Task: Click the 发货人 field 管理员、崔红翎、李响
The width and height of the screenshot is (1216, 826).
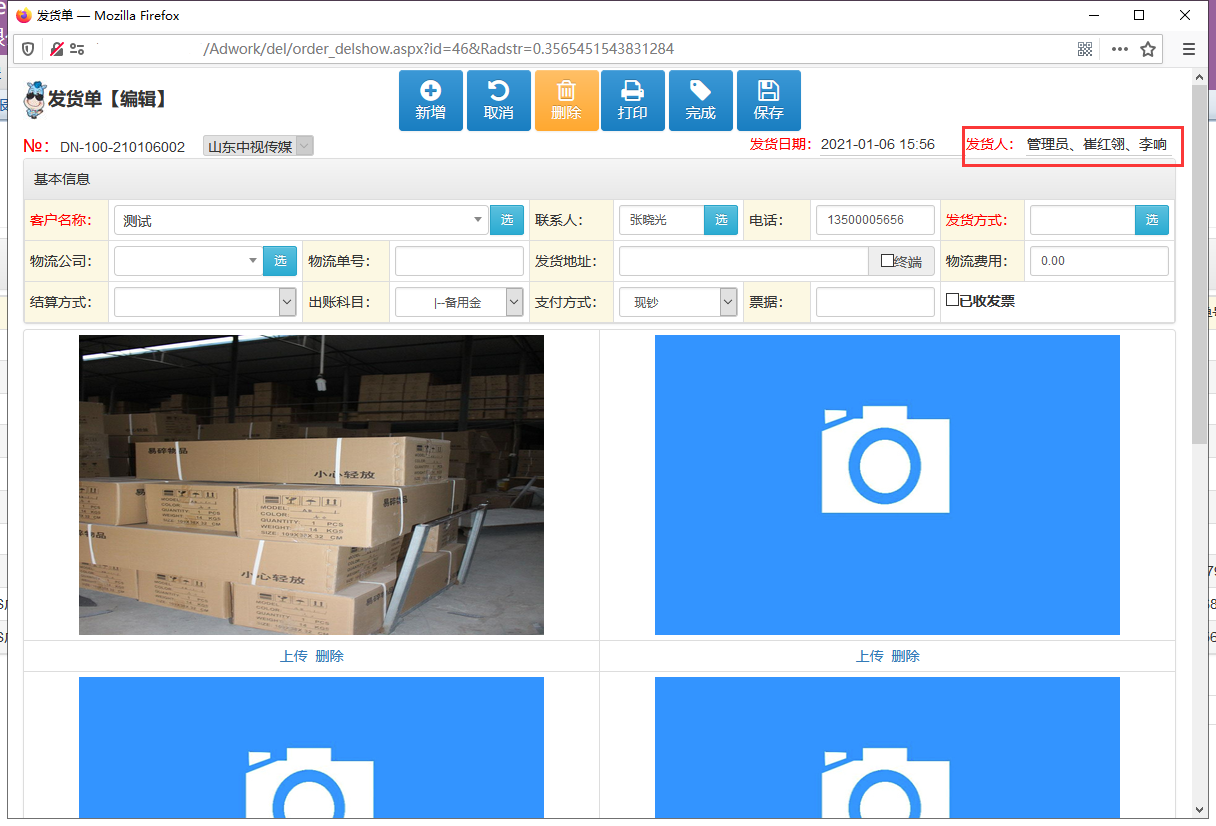Action: point(1097,145)
